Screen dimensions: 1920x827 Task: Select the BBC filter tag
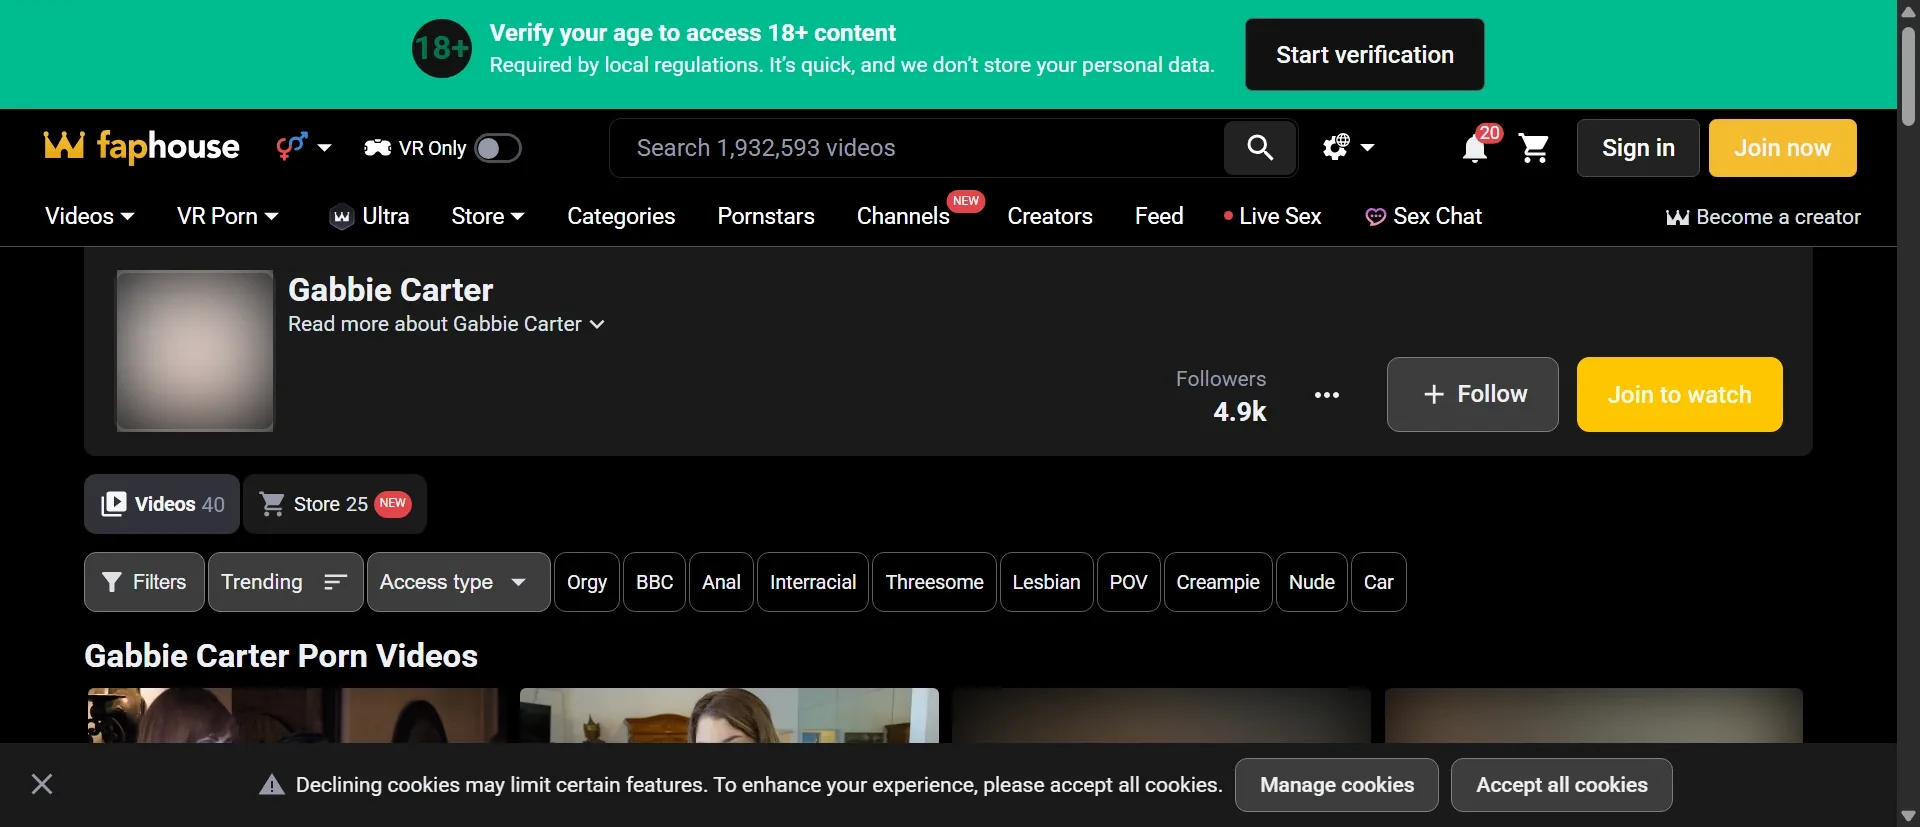coord(655,582)
